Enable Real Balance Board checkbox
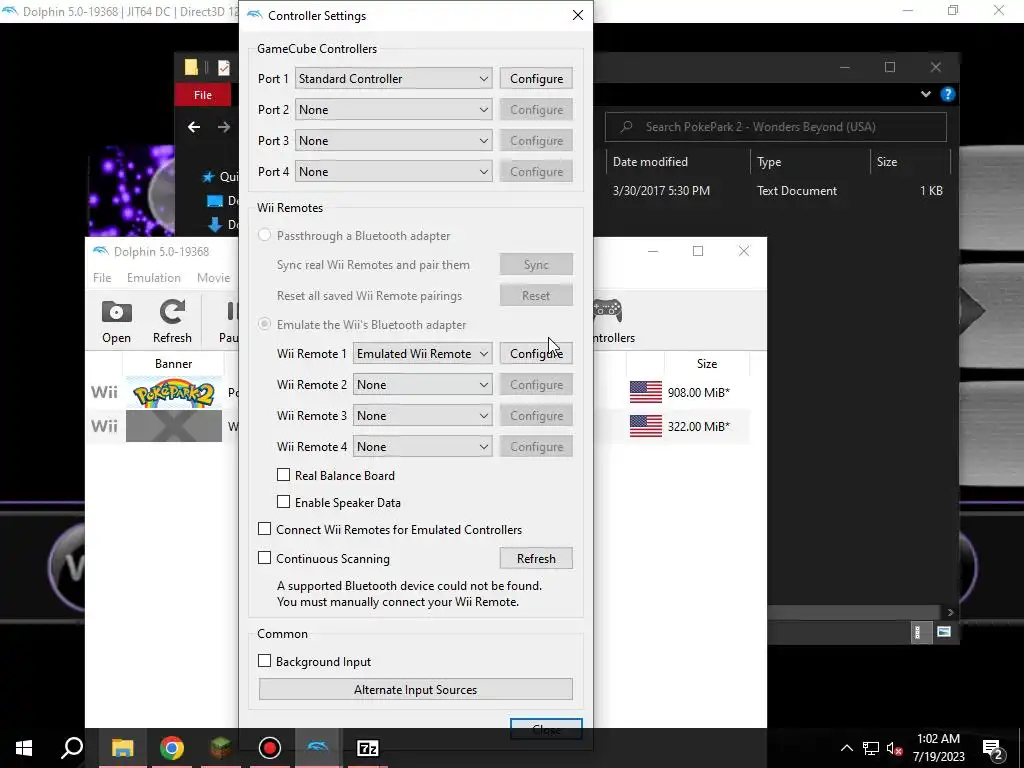Screen dimensions: 1024x768 click(x=283, y=475)
